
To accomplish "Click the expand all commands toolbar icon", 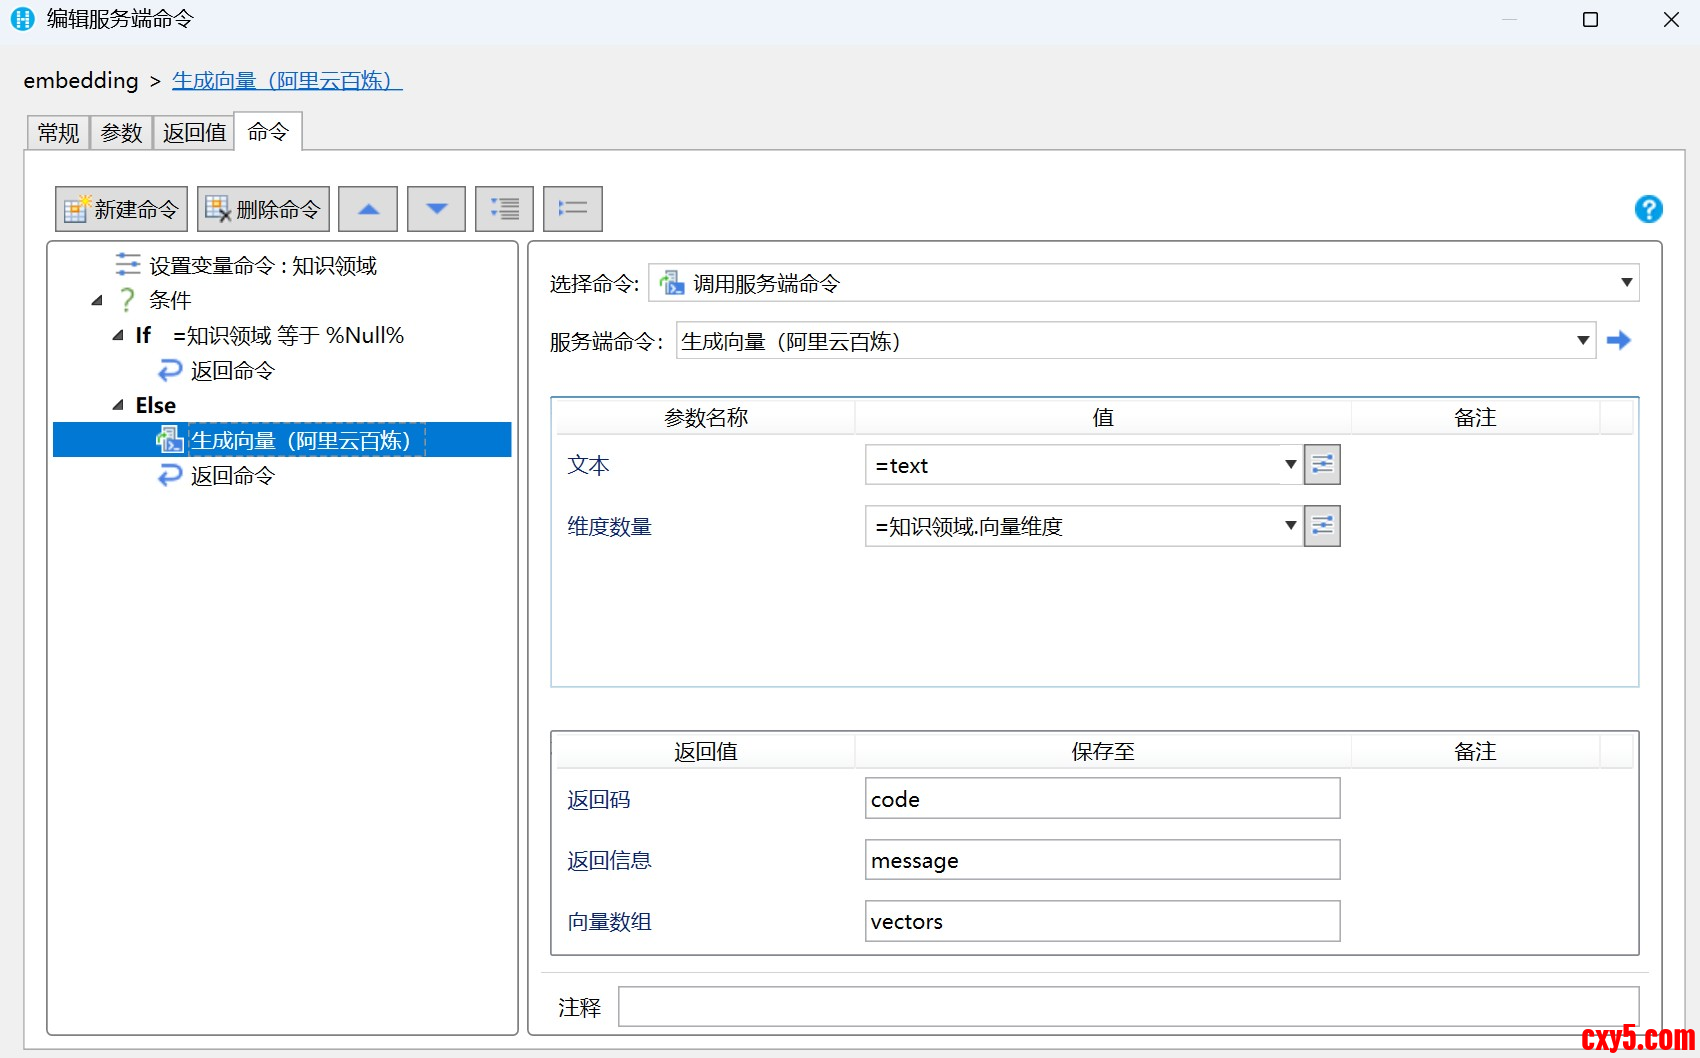I will pos(504,209).
